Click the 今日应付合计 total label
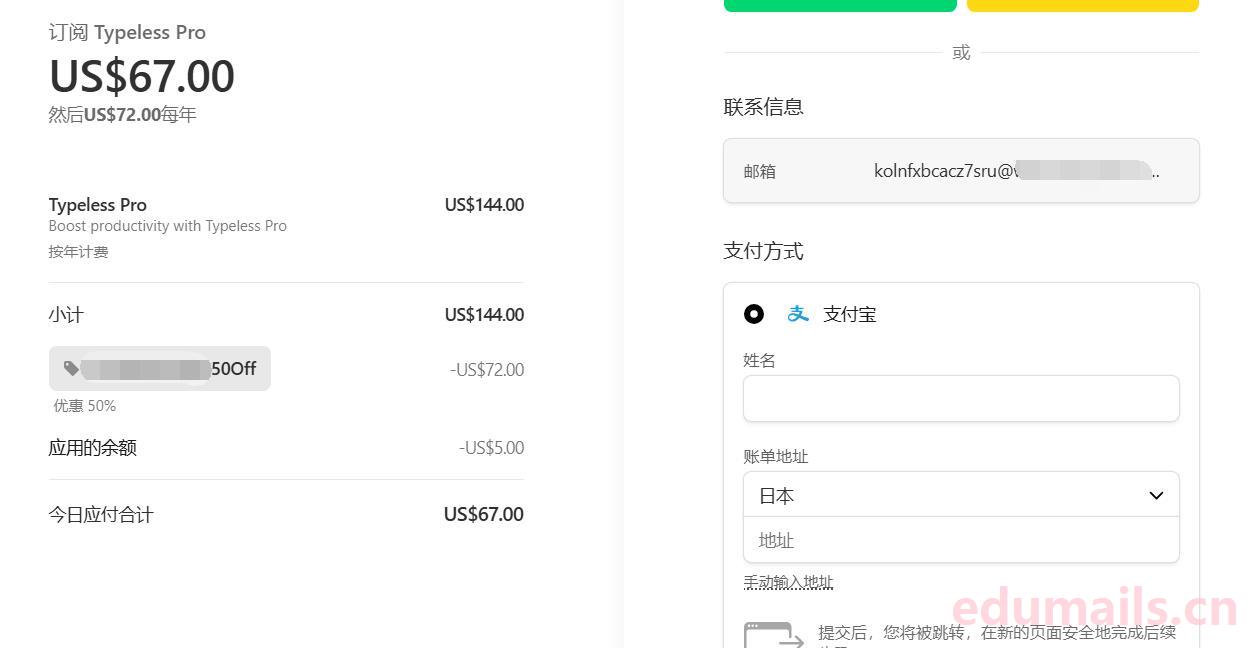The width and height of the screenshot is (1260, 648). tap(101, 515)
